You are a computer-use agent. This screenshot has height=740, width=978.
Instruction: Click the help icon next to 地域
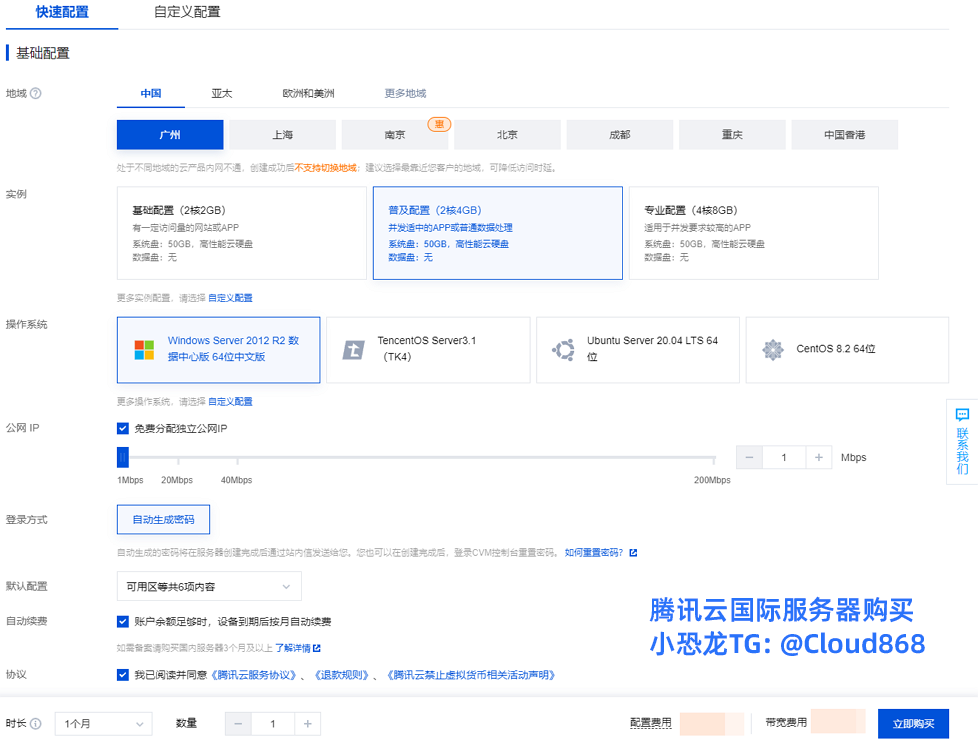36,94
